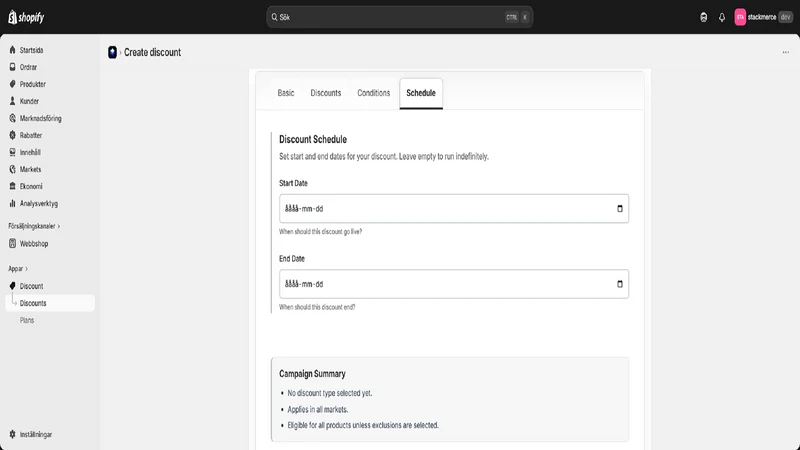800x450 pixels.
Task: Click the Startsida link text
Action: pyautogui.click(x=31, y=50)
